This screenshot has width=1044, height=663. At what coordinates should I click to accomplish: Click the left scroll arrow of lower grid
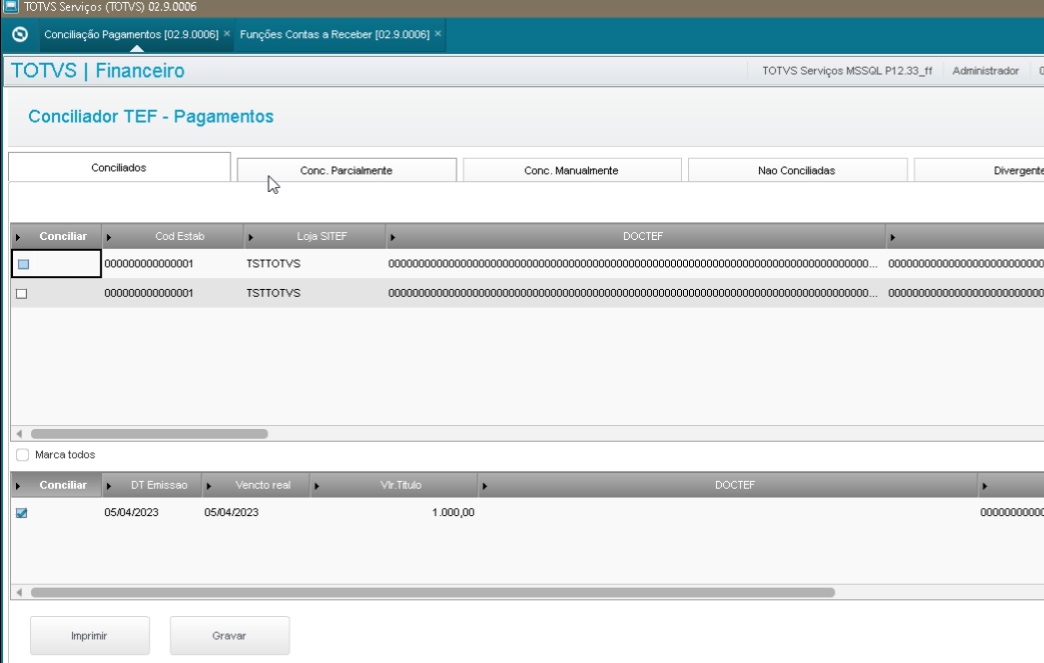[19, 592]
